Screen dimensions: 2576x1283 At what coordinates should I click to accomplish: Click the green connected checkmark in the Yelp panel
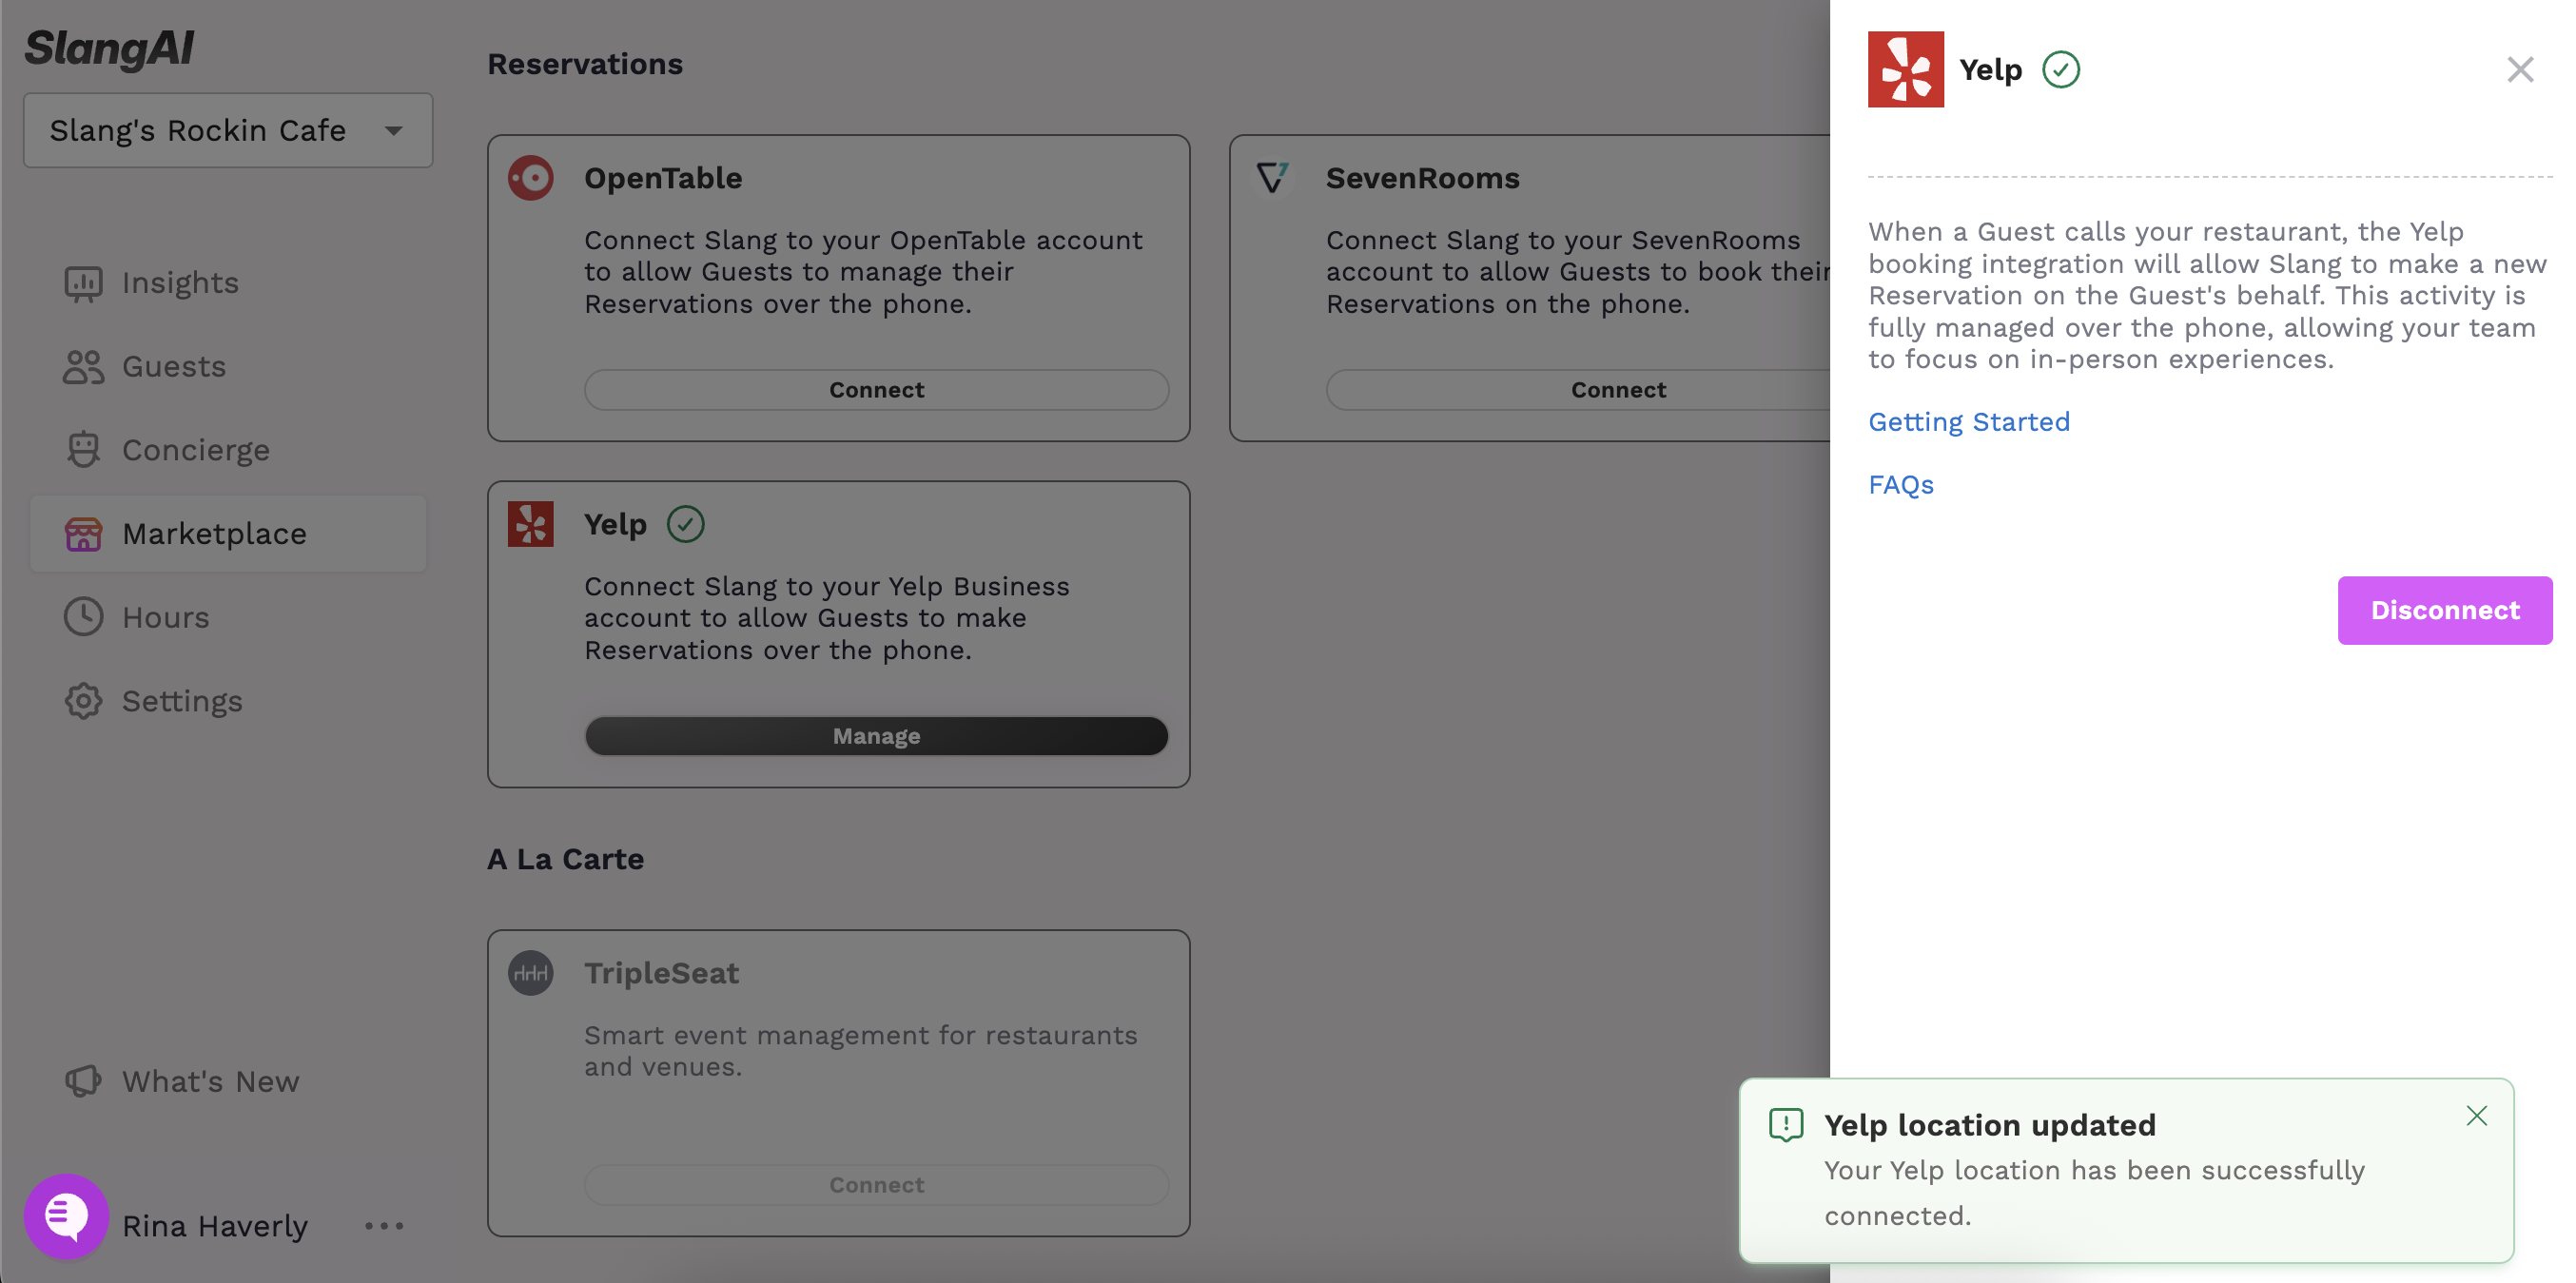click(x=2061, y=69)
